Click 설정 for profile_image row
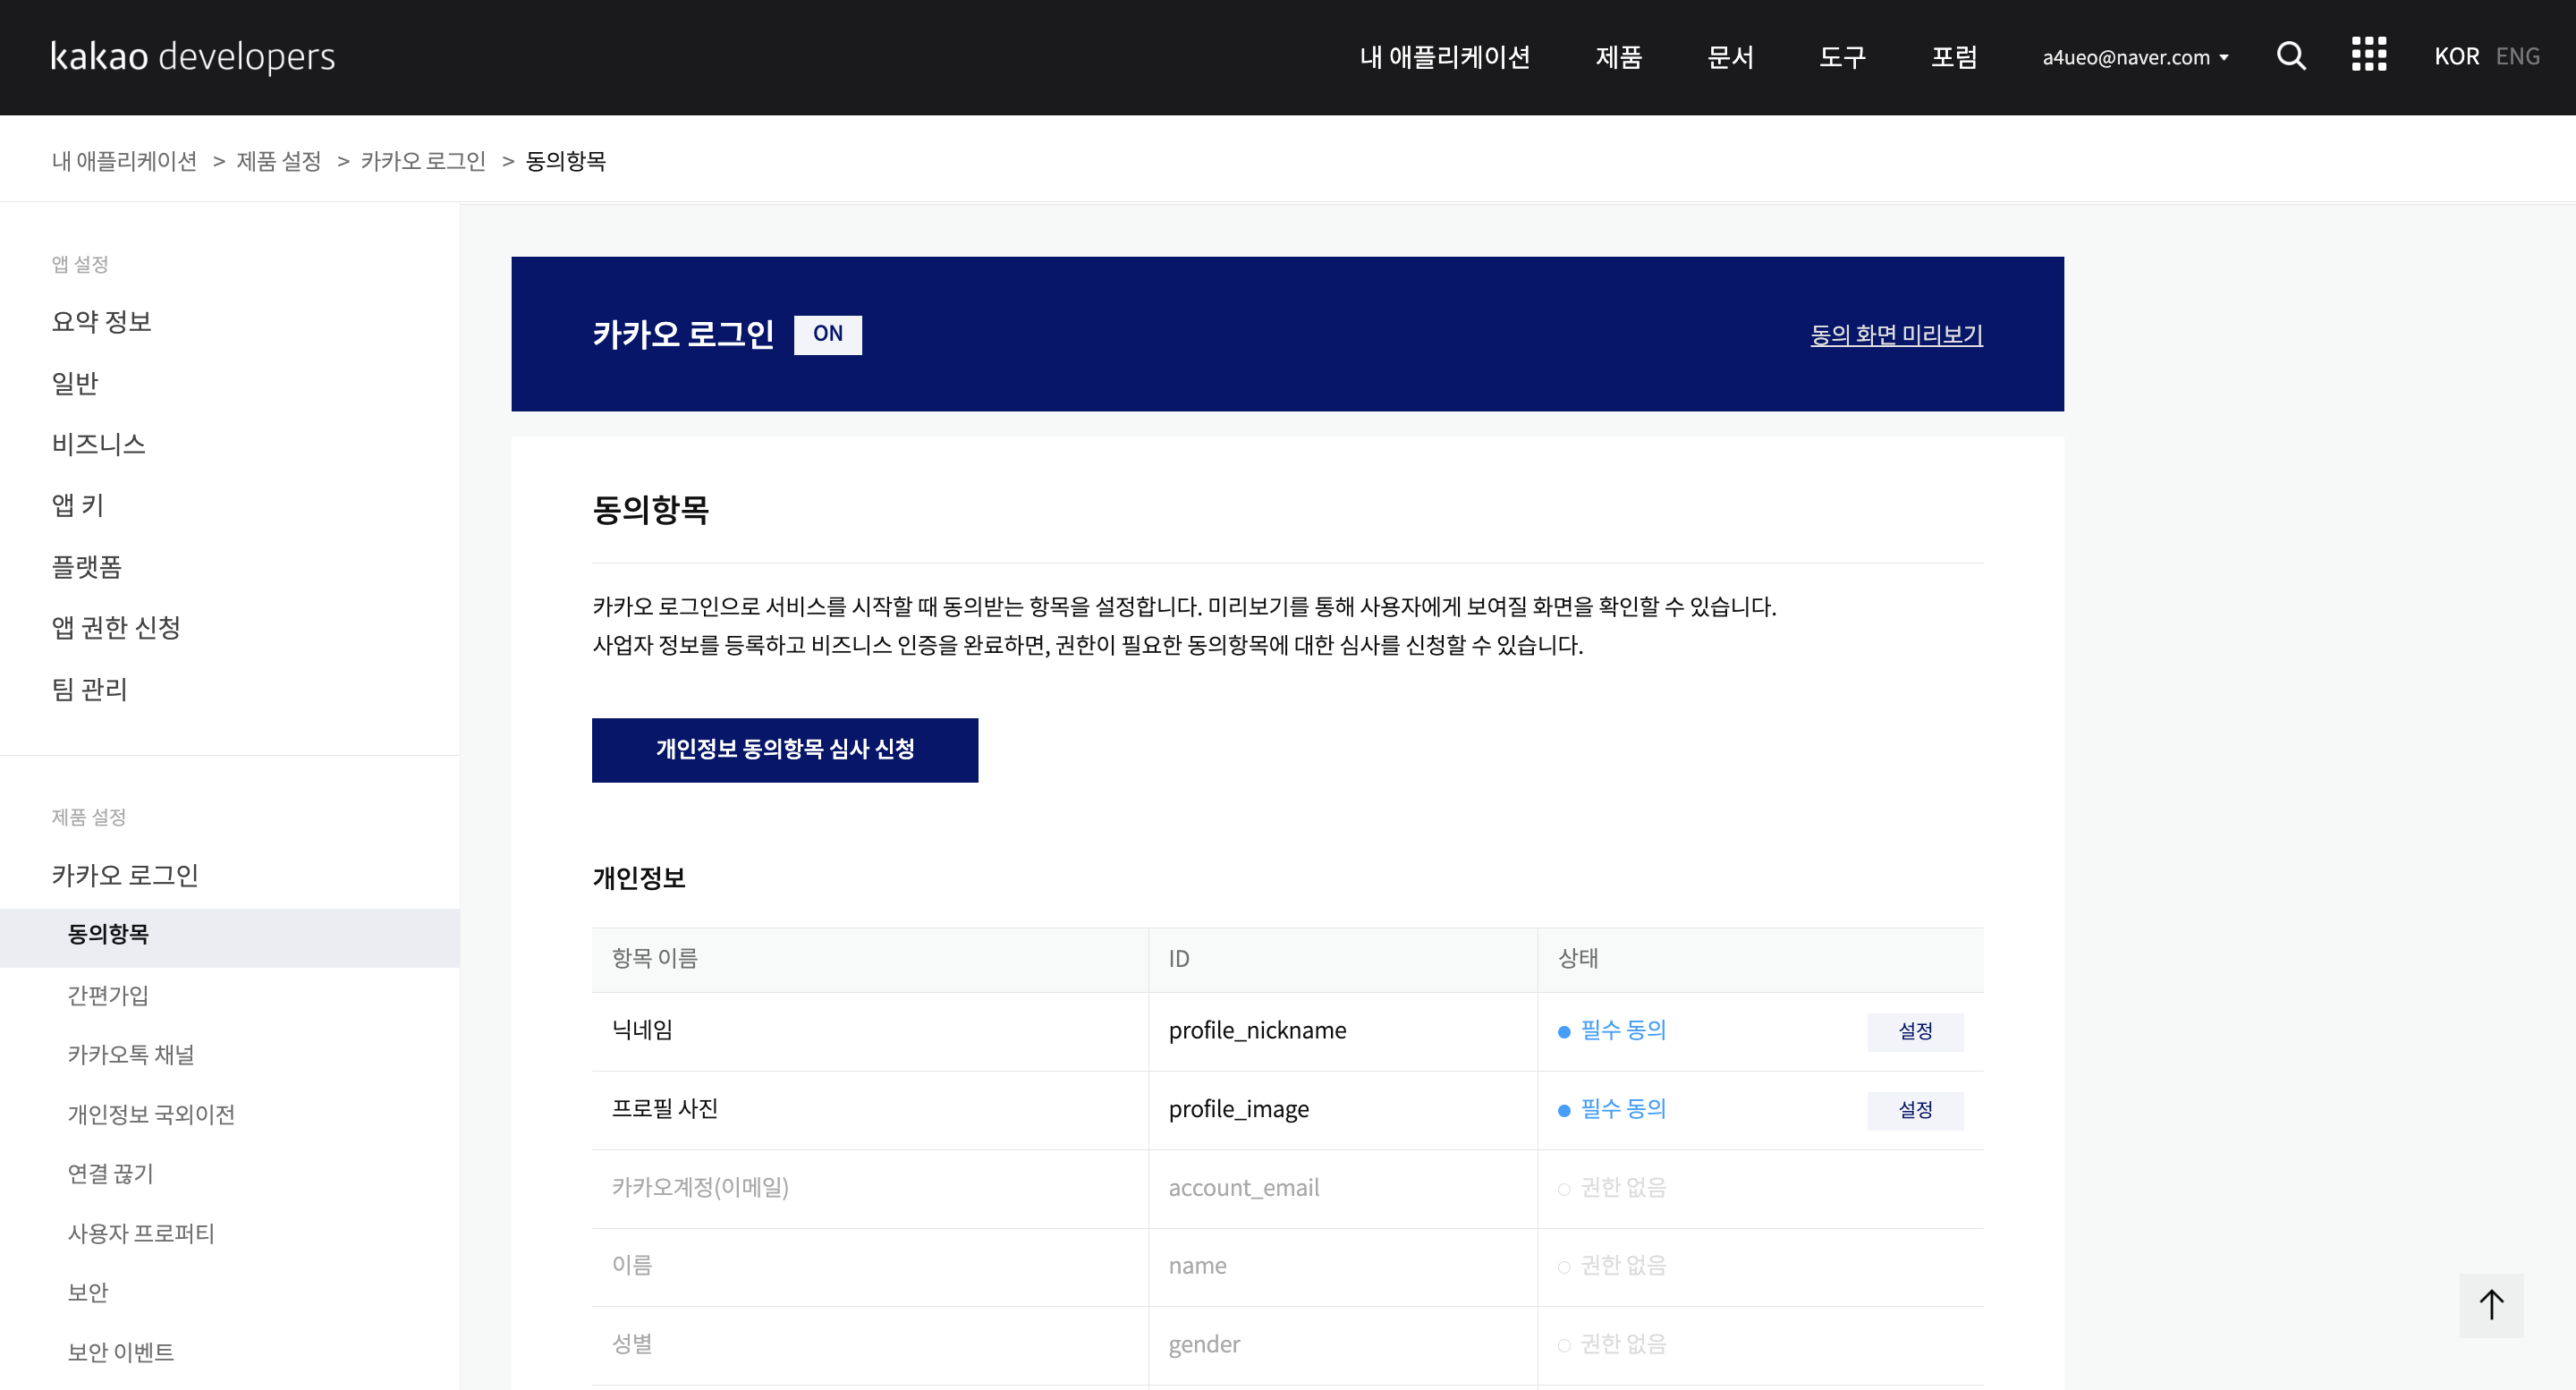 point(1915,1110)
